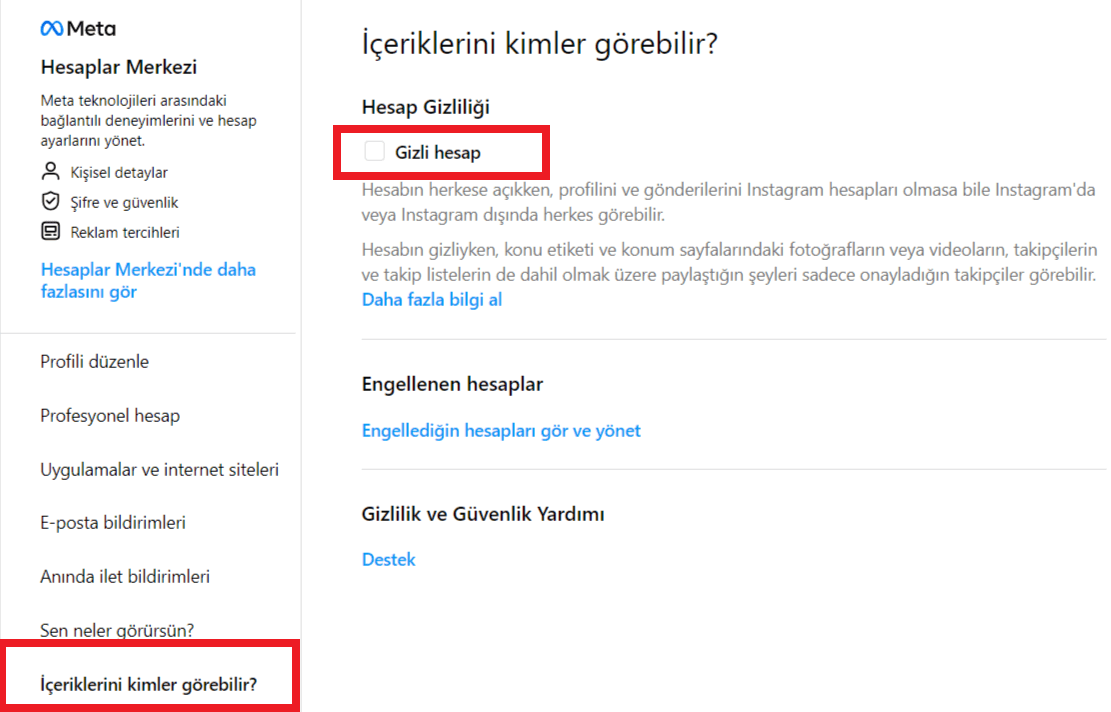1111x712 pixels.
Task: Click the Hesaplar Merkezi heading
Action: (118, 67)
